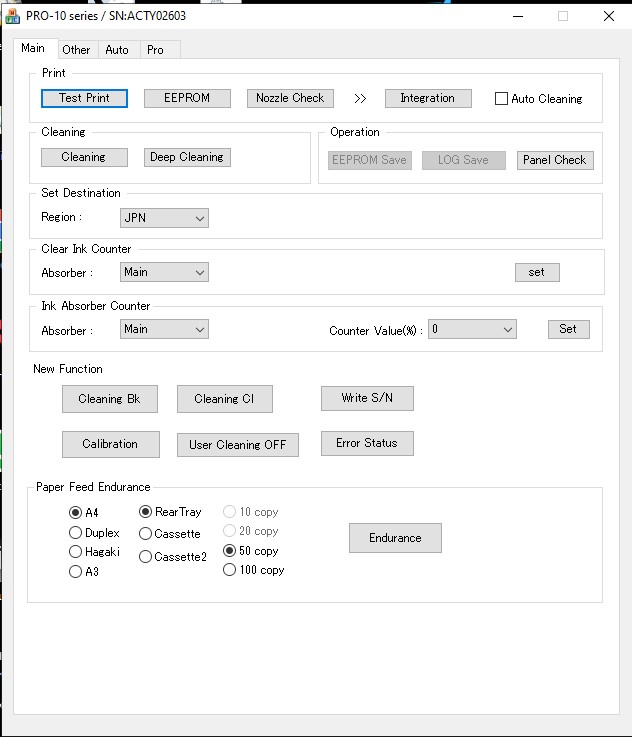
Task: Expand the Region dropdown showing JPN
Action: tap(164, 218)
